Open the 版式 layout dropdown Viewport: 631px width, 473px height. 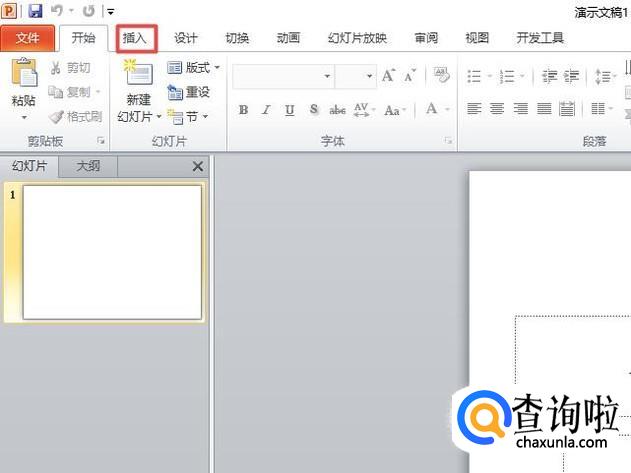tap(194, 68)
